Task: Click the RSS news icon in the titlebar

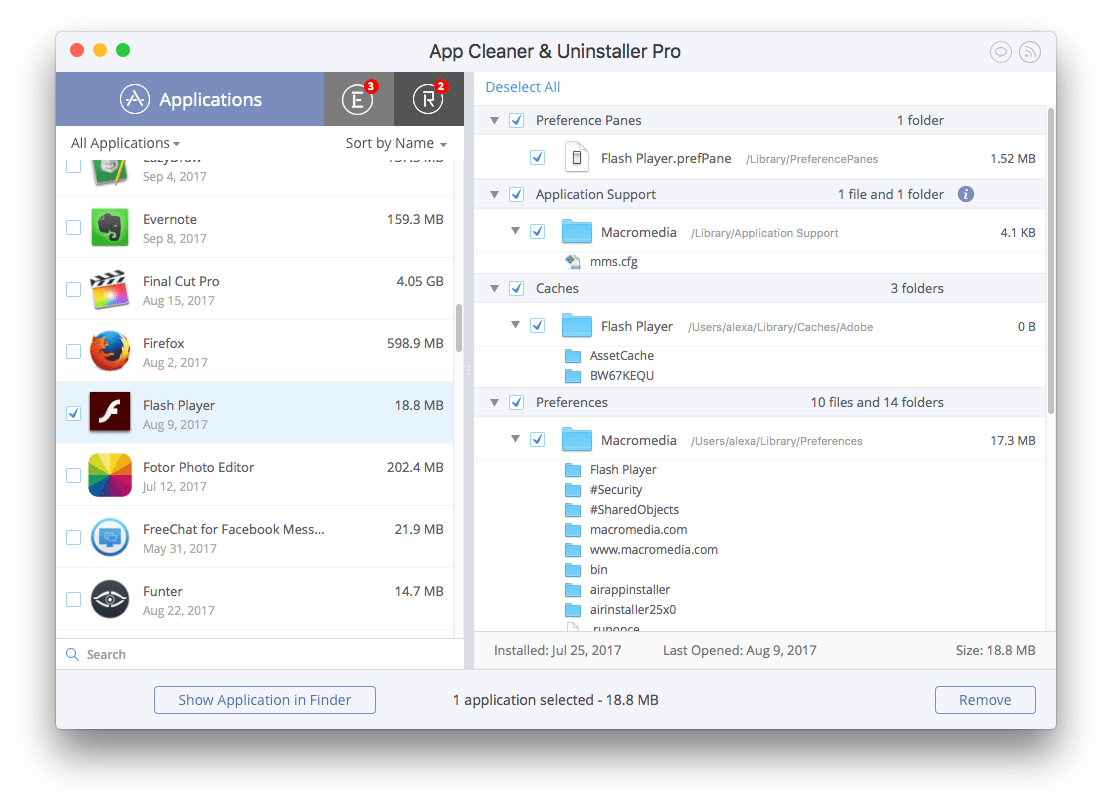Action: pyautogui.click(x=1030, y=52)
